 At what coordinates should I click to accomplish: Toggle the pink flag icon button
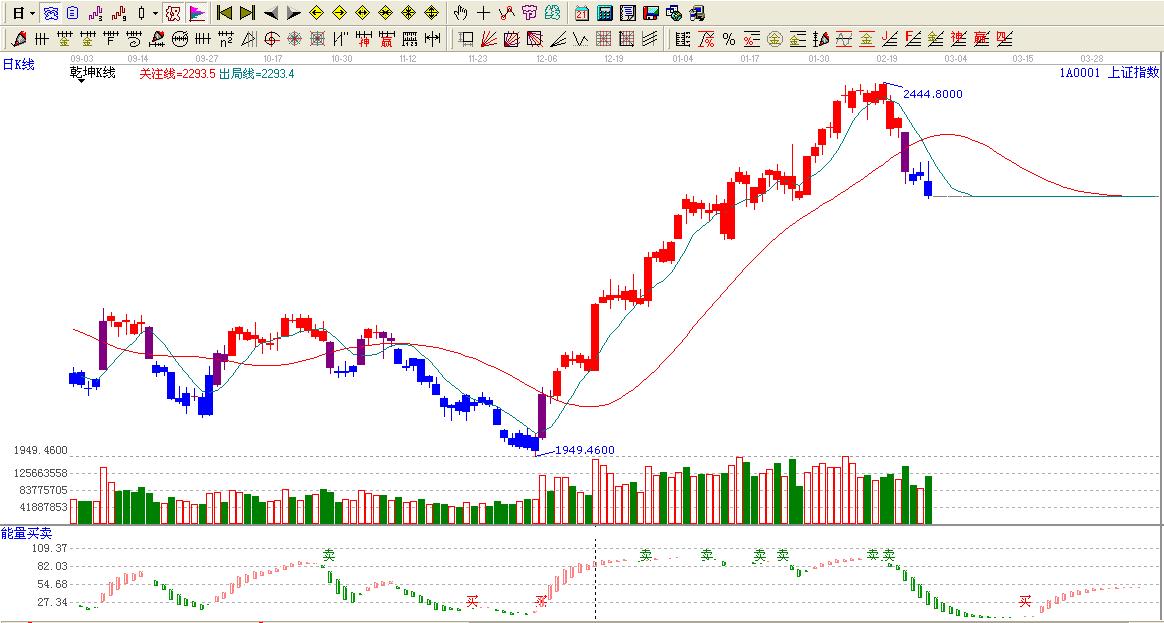(197, 13)
